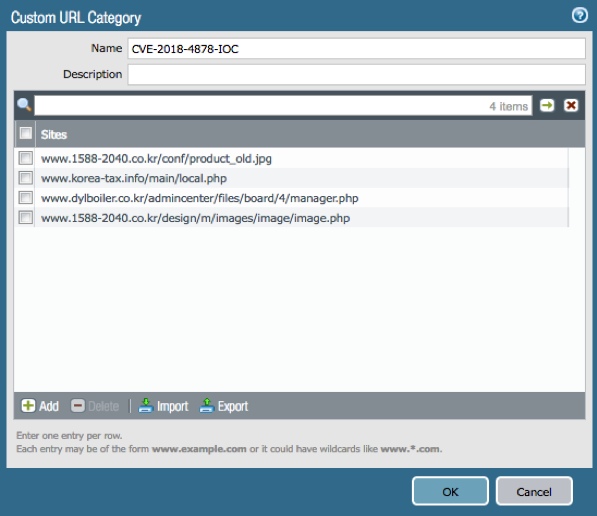Confirm with the OK button
The width and height of the screenshot is (597, 516).
450,491
